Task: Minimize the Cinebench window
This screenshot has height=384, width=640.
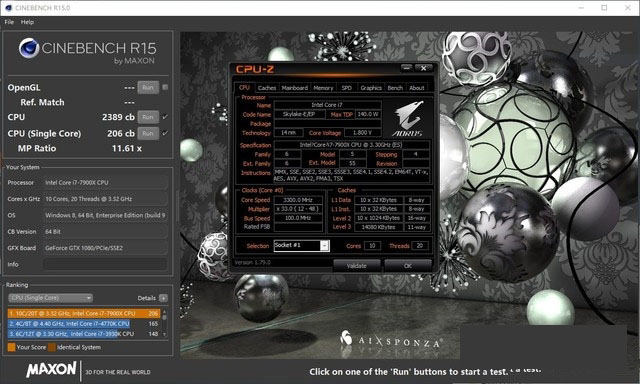Action: click(581, 8)
